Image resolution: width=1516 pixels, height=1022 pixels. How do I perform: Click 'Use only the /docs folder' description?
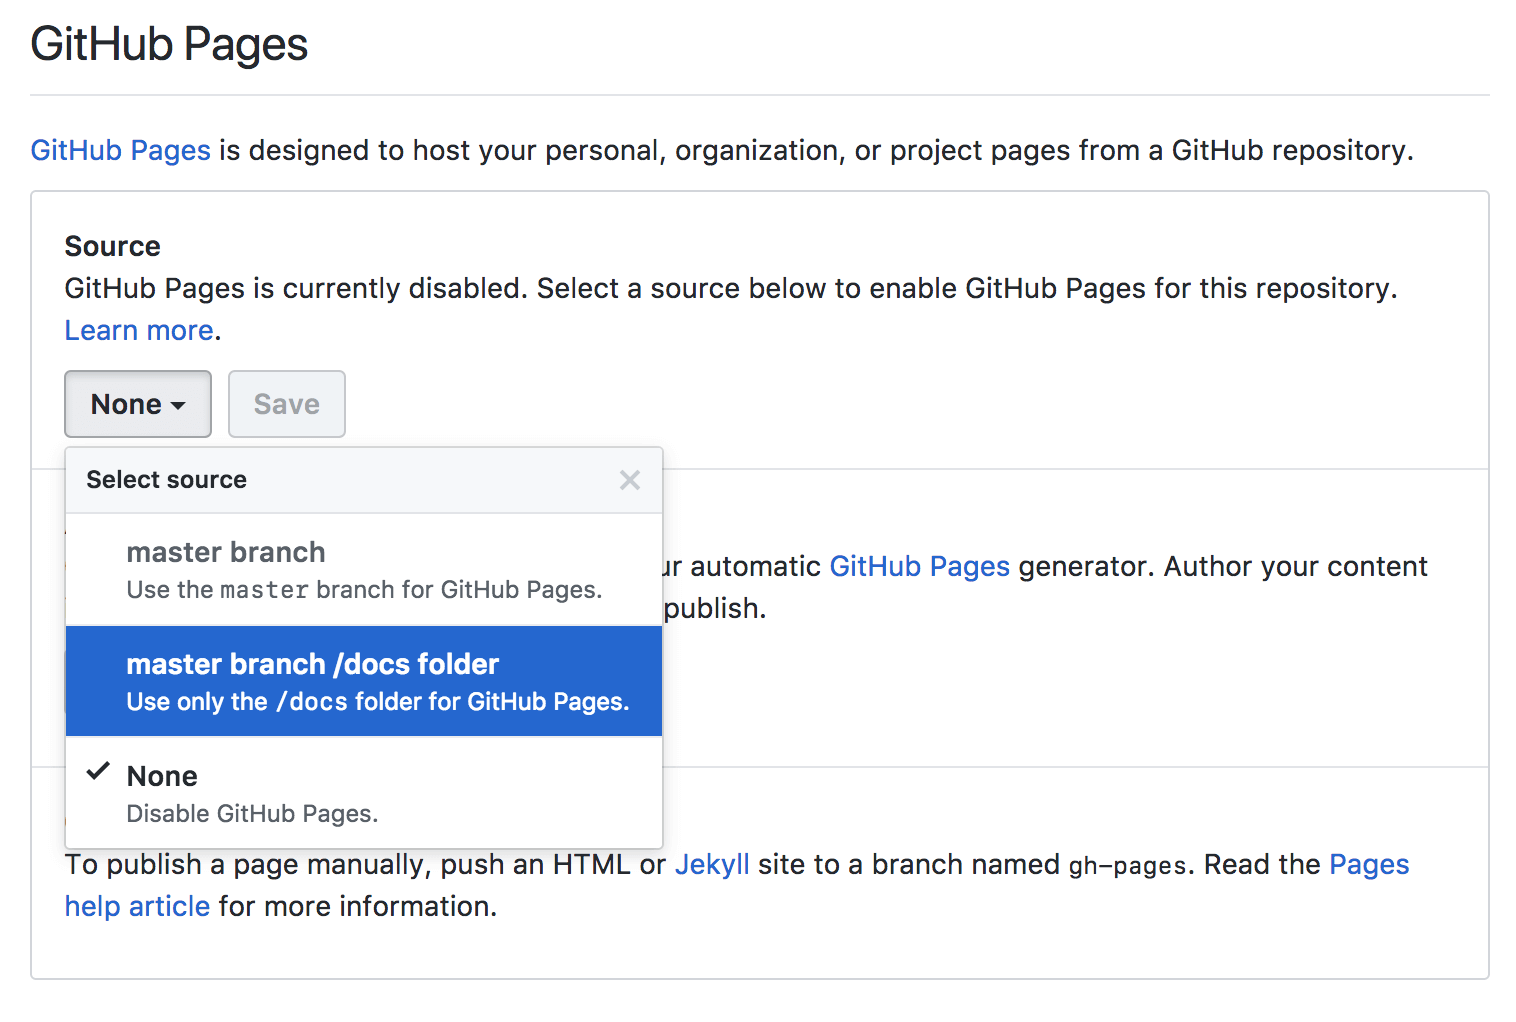click(x=378, y=702)
